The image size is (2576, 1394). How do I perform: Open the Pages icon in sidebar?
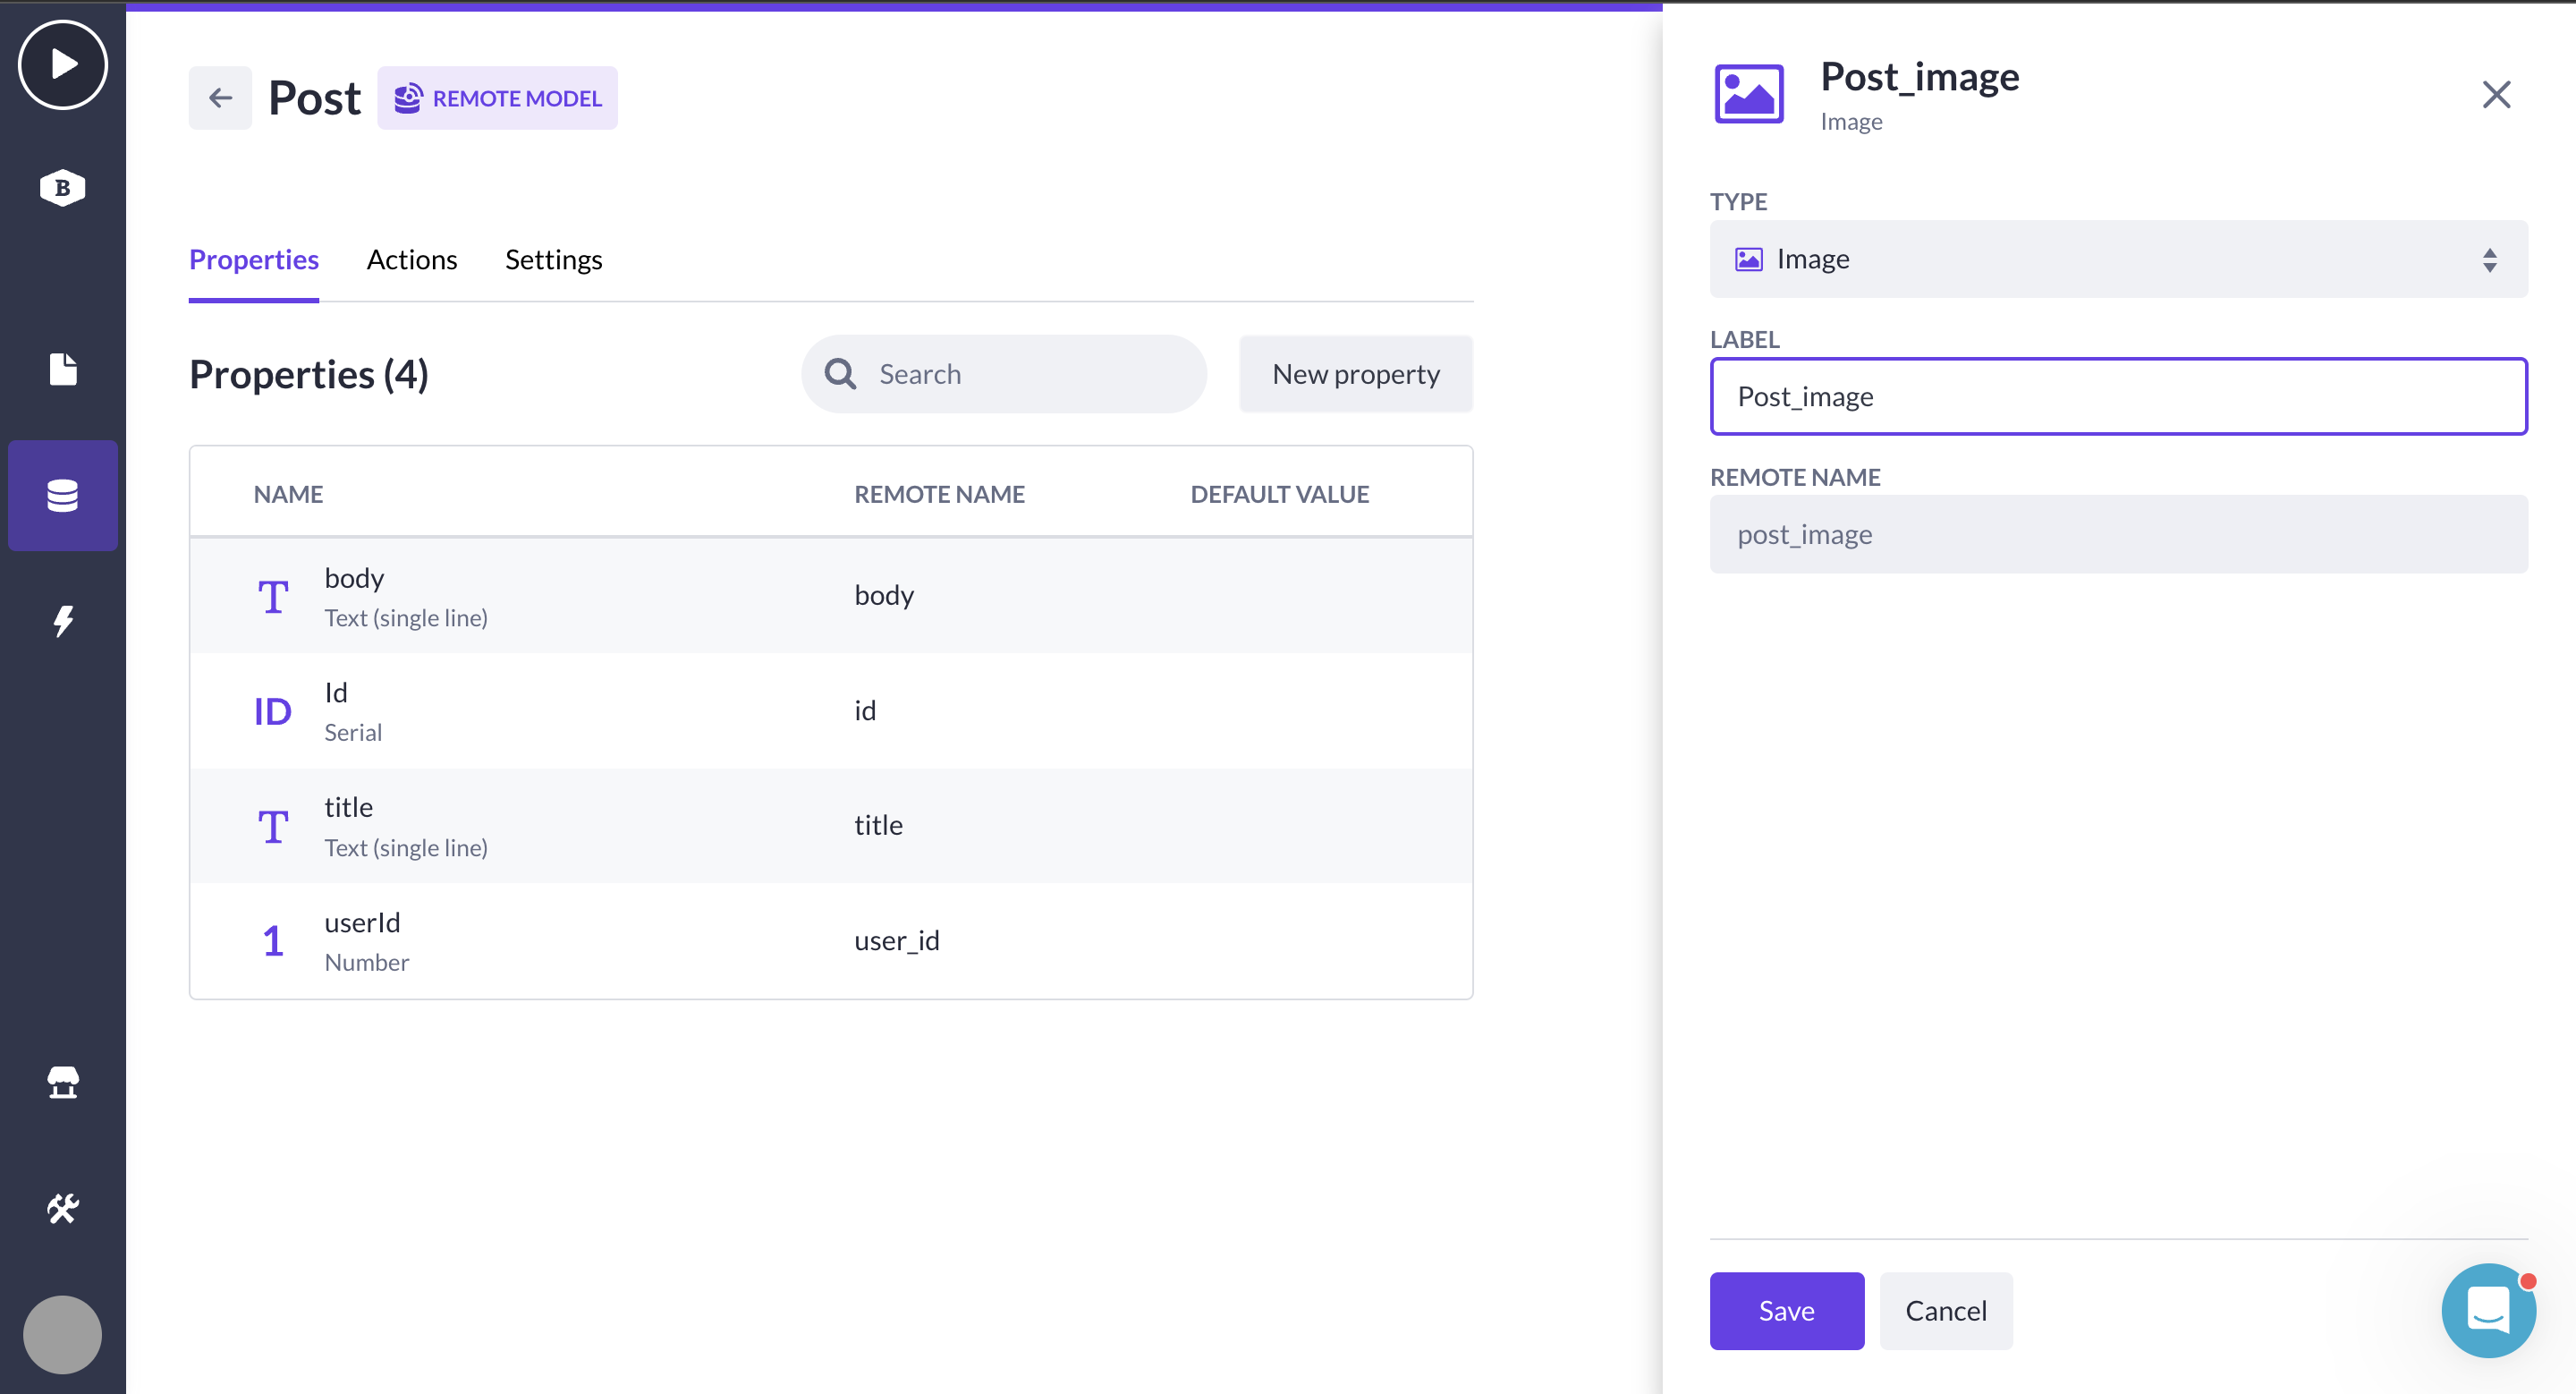point(63,369)
